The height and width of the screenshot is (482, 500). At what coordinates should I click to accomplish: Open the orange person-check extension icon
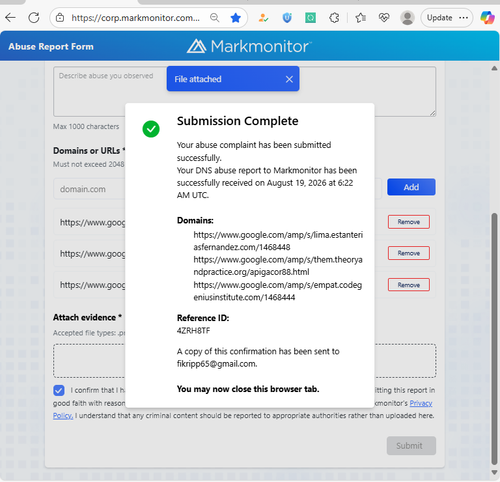tap(263, 18)
